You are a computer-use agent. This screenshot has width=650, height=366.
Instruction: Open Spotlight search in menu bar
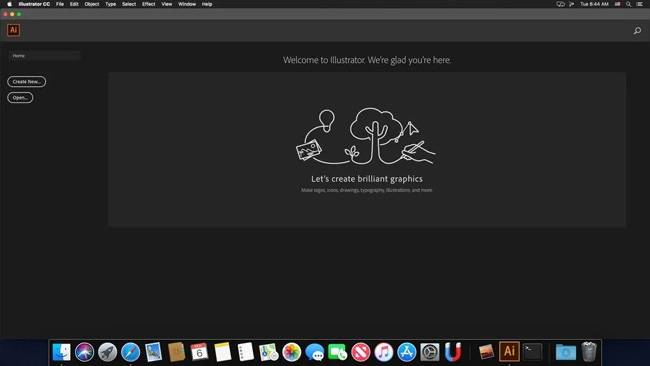click(628, 4)
